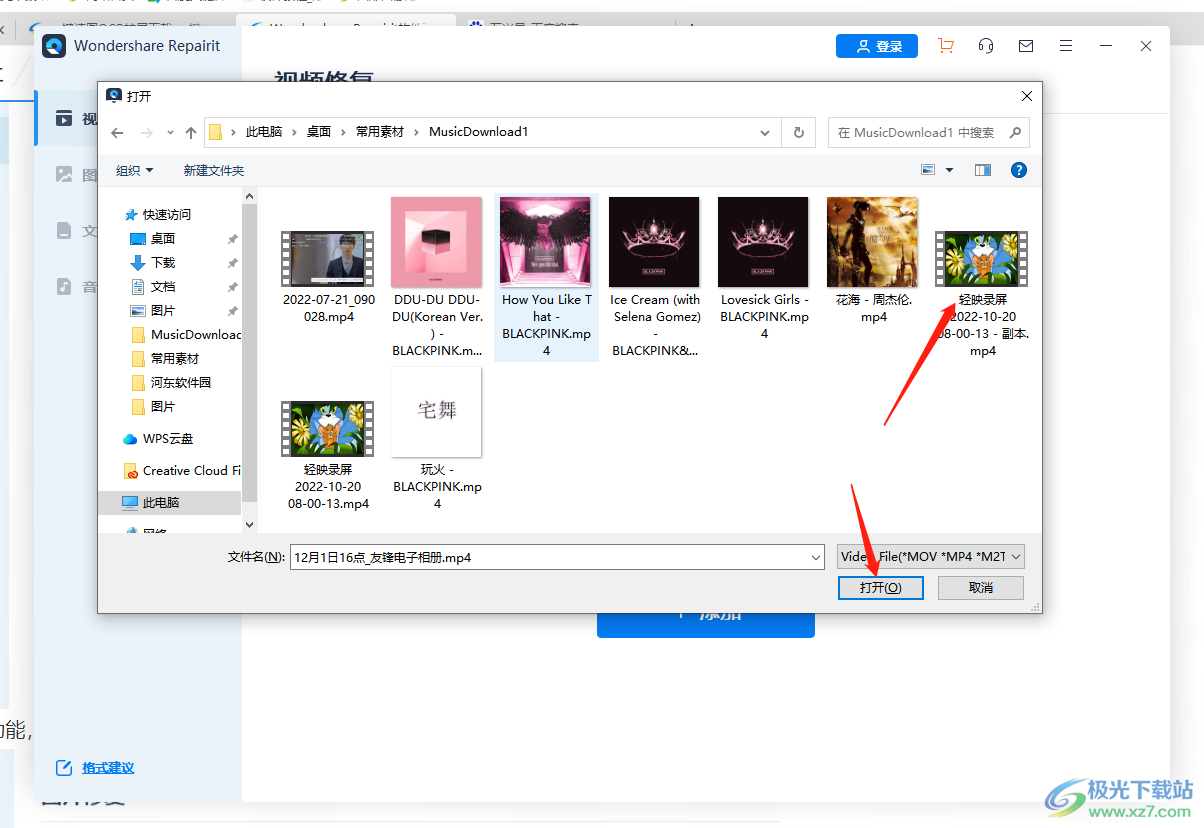Viewport: 1204px width, 828px height.
Task: Select 花海 - 周杰伦.mp4 file
Action: point(873,261)
